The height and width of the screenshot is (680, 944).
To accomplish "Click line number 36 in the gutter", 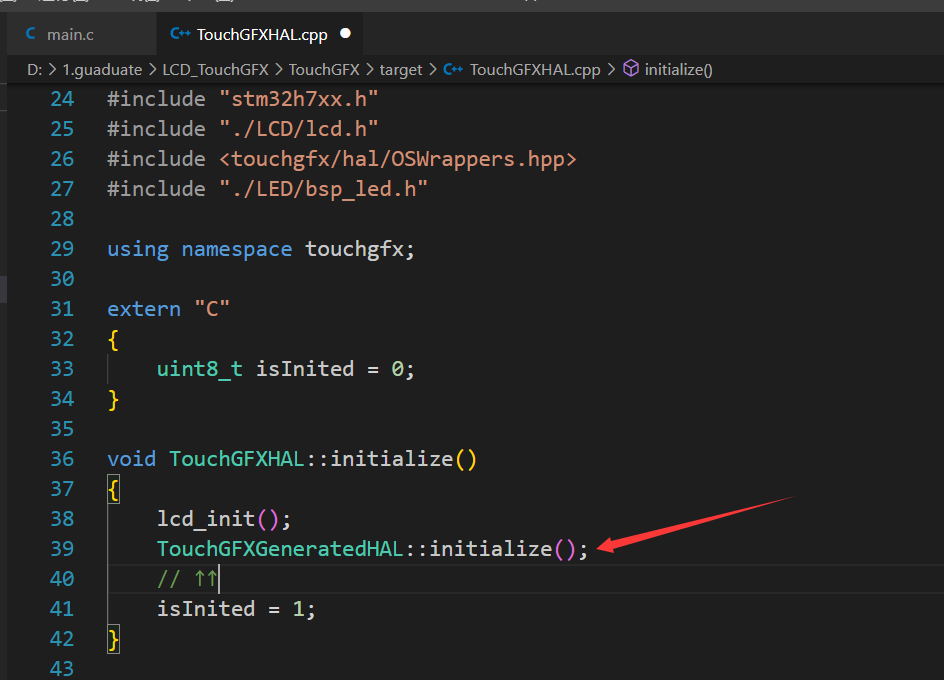I will 62,459.
